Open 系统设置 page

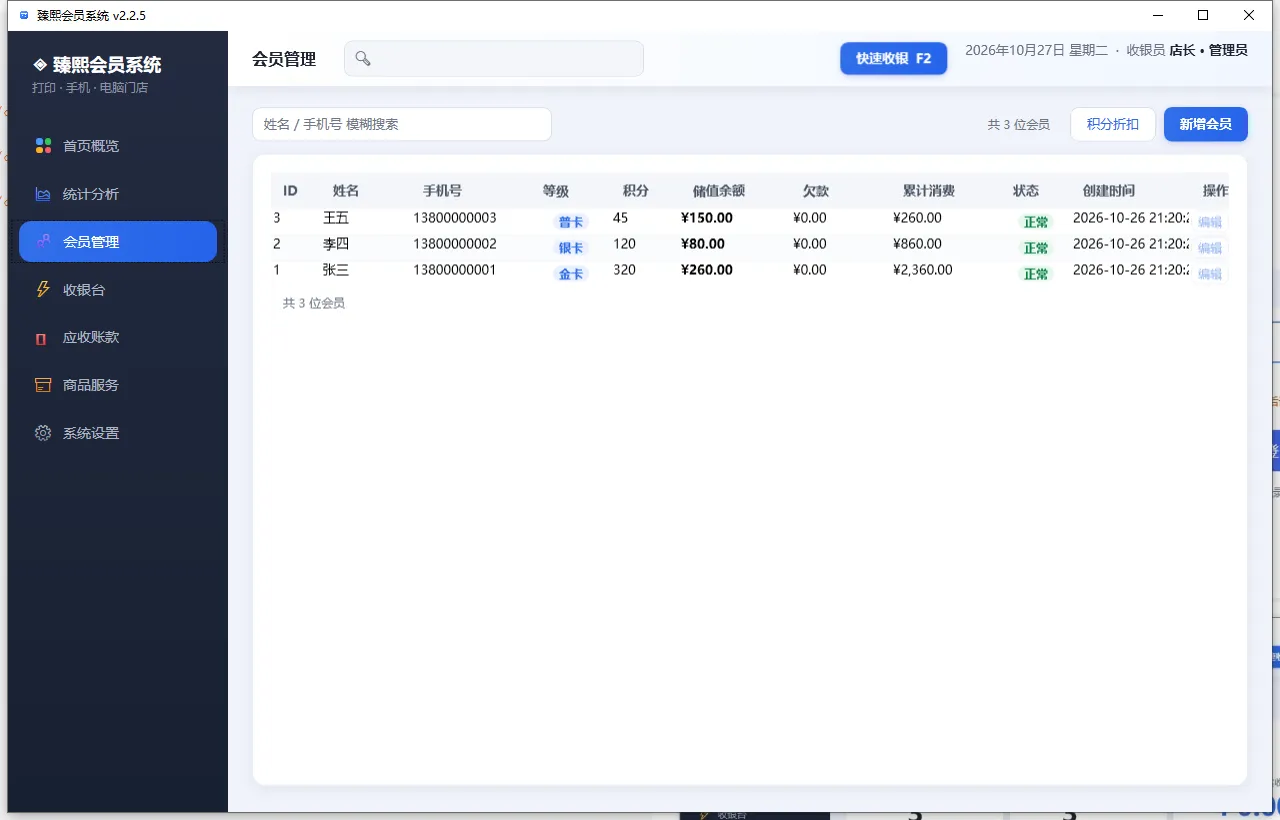(x=118, y=433)
